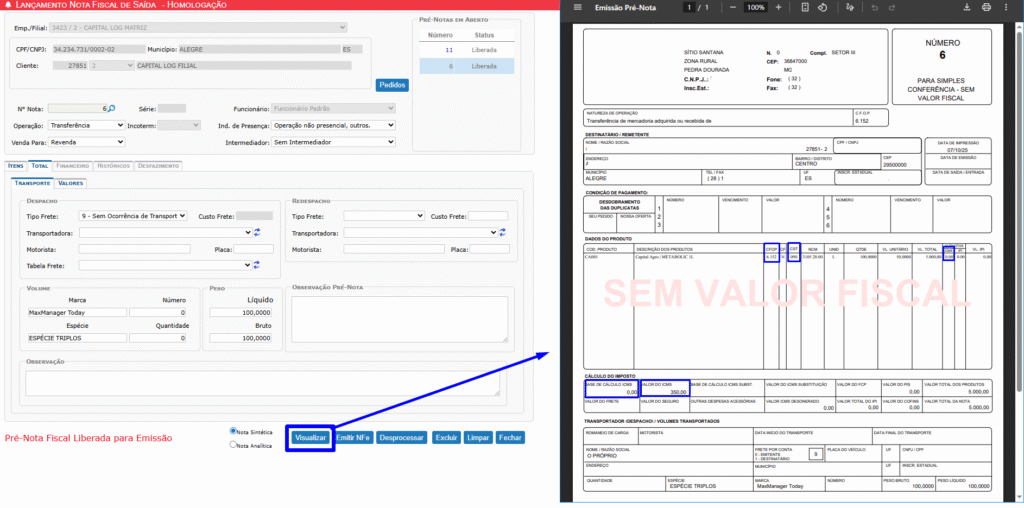The width and height of the screenshot is (1024, 508).
Task: Download the Pré-Nota PDF
Action: click(967, 7)
